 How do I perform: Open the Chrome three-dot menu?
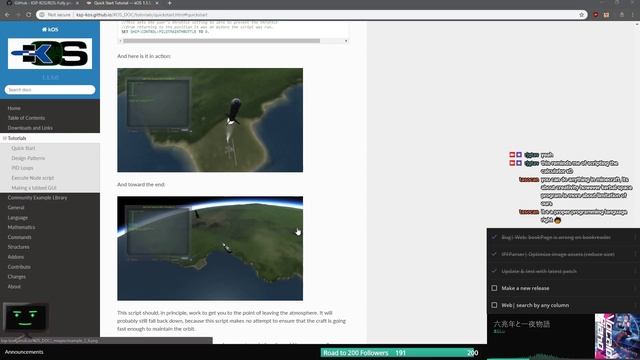click(x=633, y=15)
